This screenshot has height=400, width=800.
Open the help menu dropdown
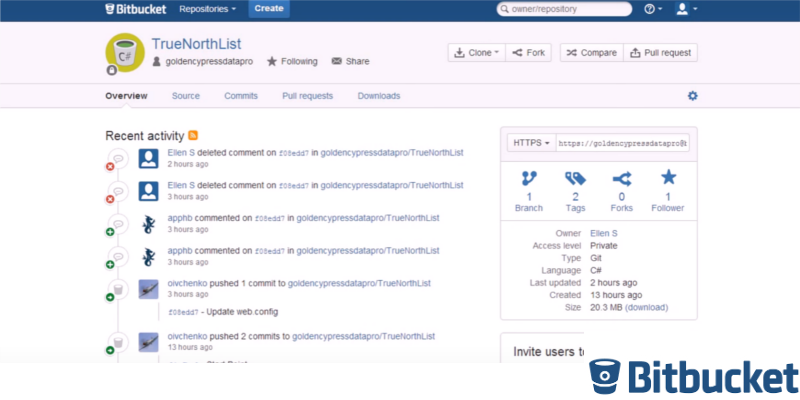tap(652, 9)
